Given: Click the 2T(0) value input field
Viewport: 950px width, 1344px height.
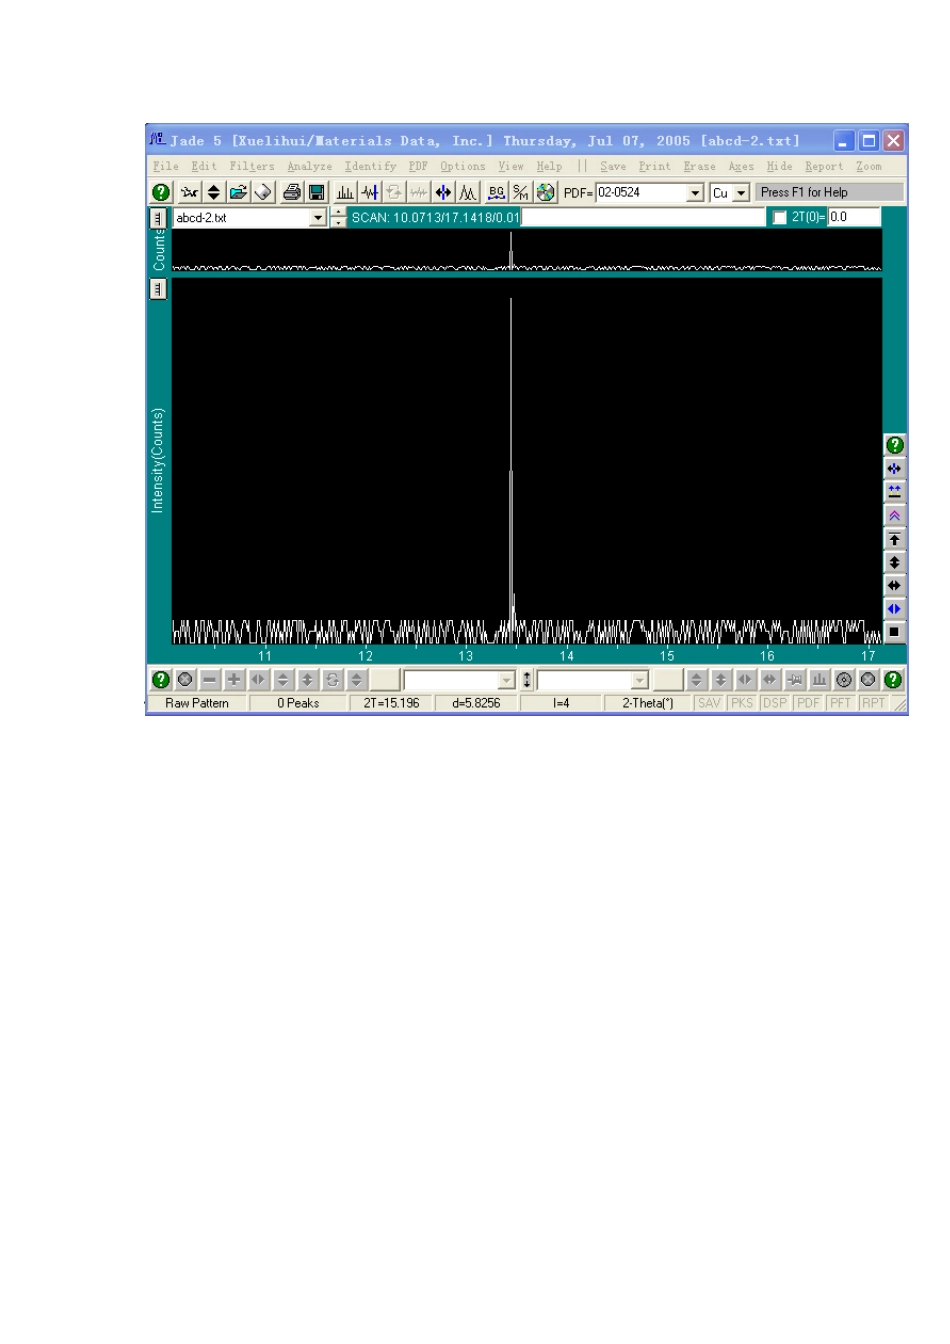Looking at the screenshot, I should click(x=853, y=217).
